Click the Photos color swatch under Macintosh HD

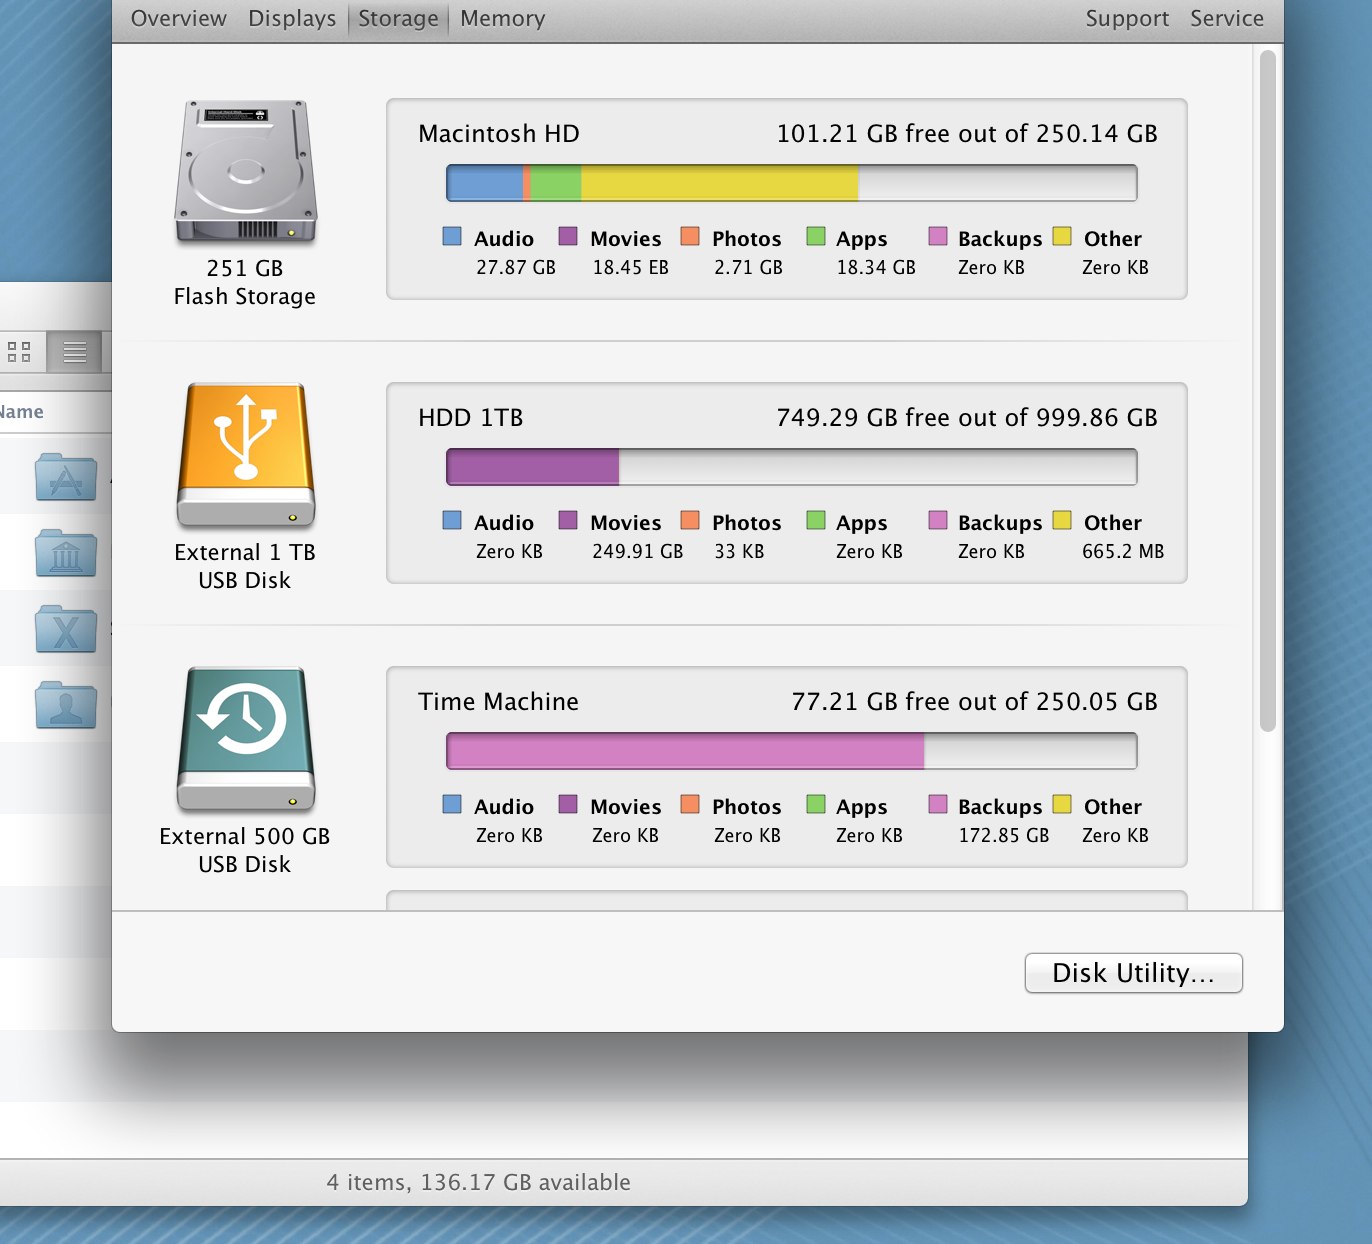(x=690, y=237)
